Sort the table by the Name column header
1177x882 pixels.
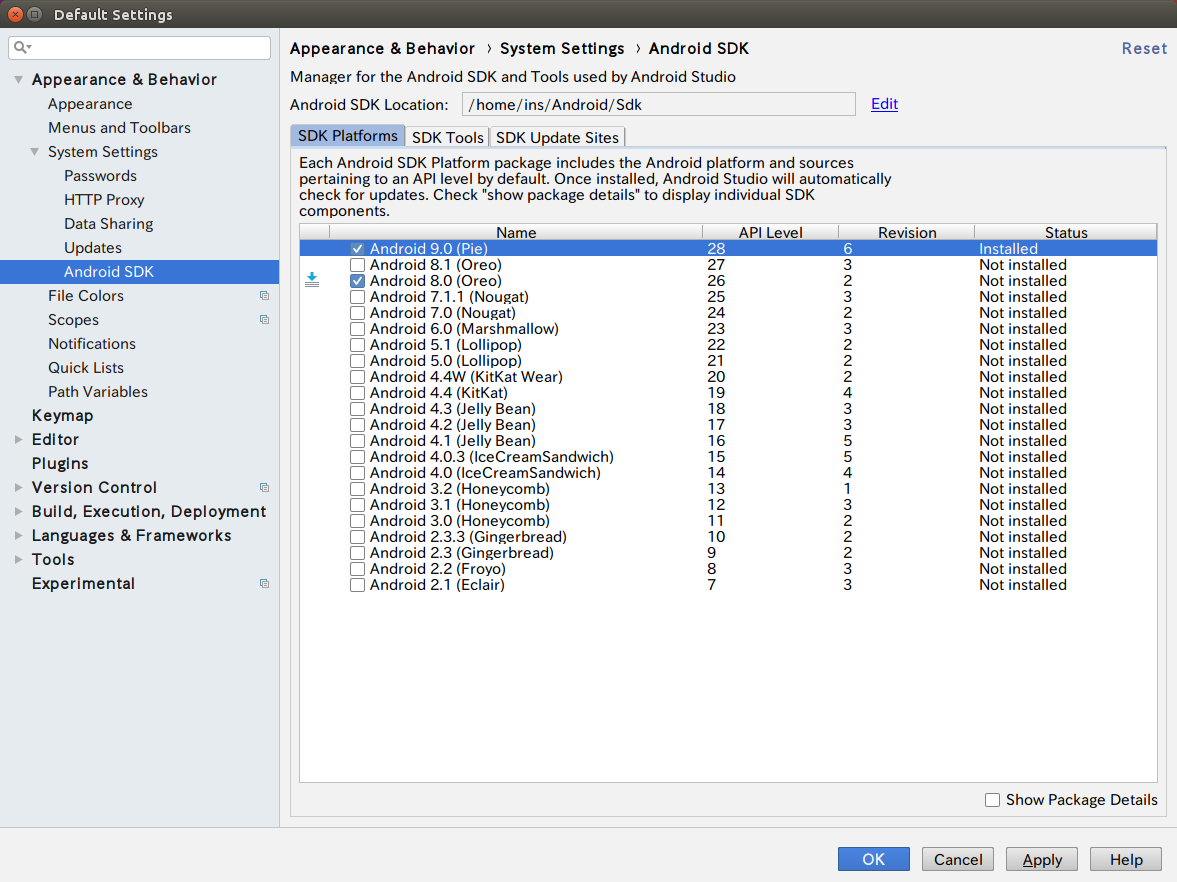tap(516, 232)
